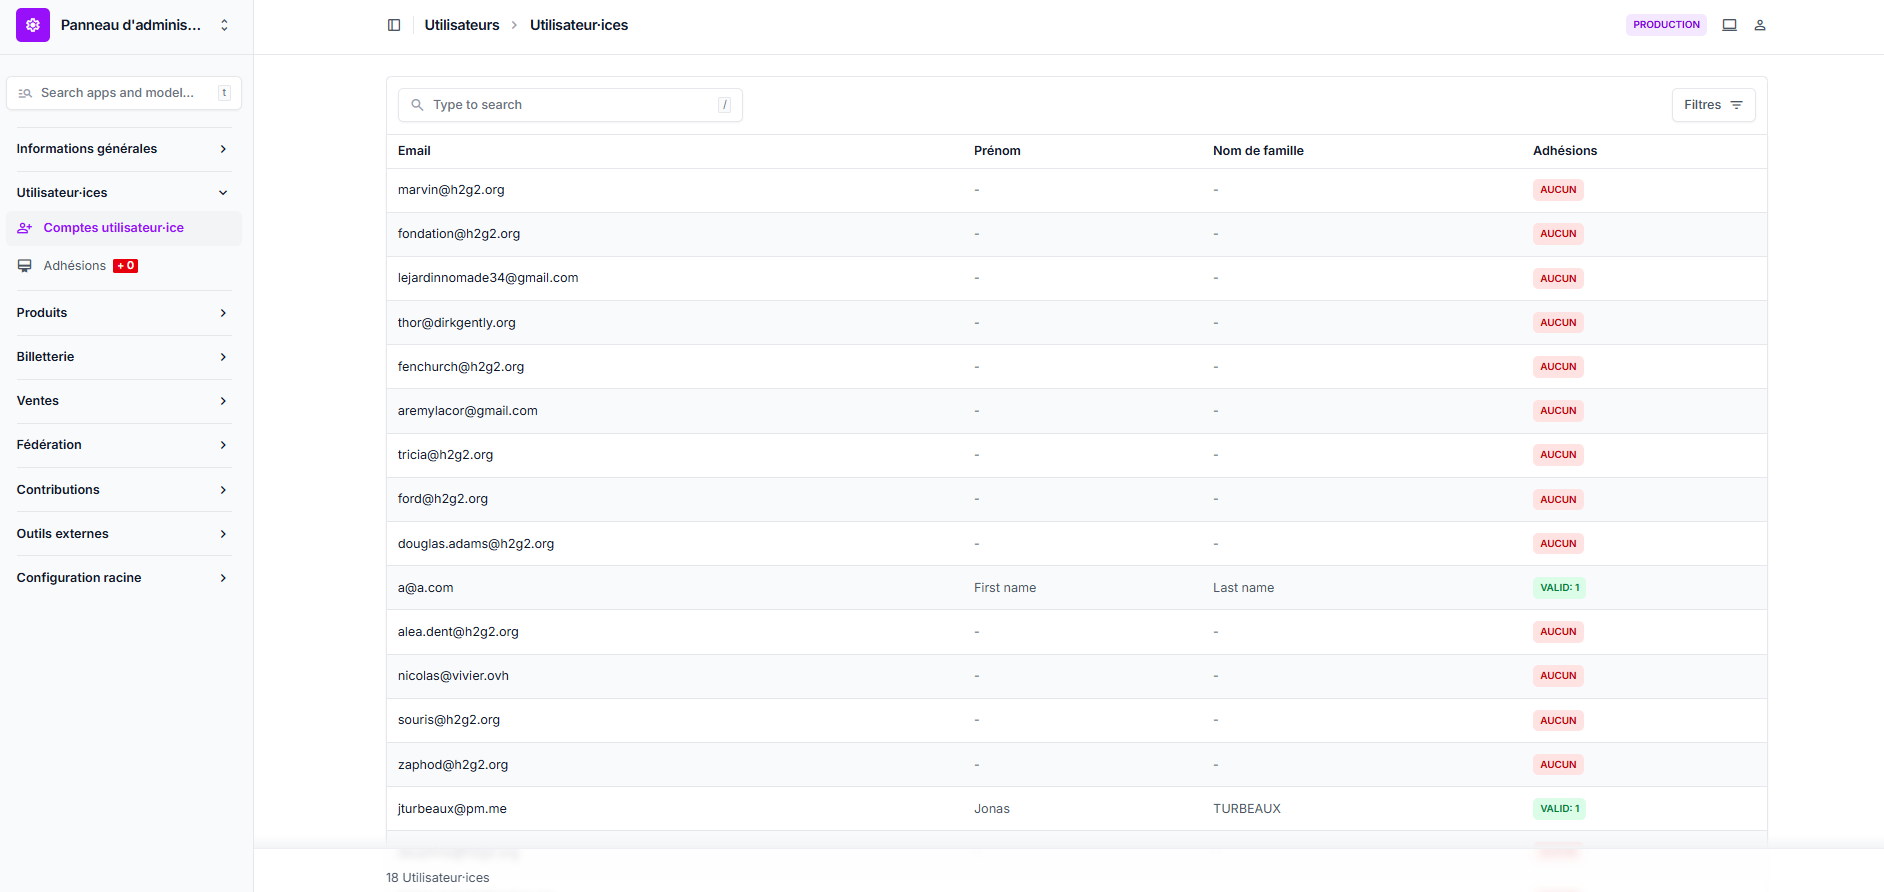
Task: Open the marvin@h2g2.org user link
Action: pyautogui.click(x=451, y=190)
